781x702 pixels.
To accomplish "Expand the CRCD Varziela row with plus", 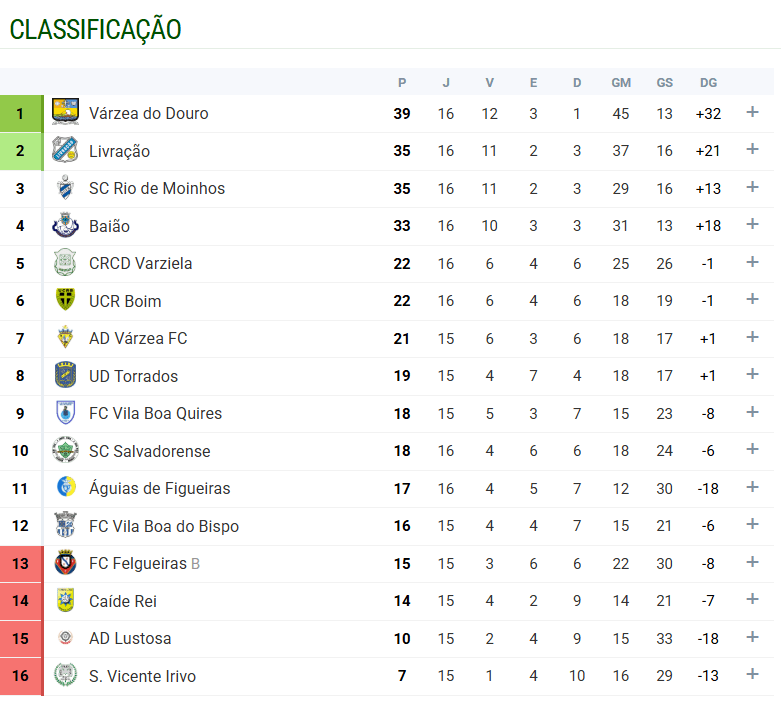I will tap(753, 262).
